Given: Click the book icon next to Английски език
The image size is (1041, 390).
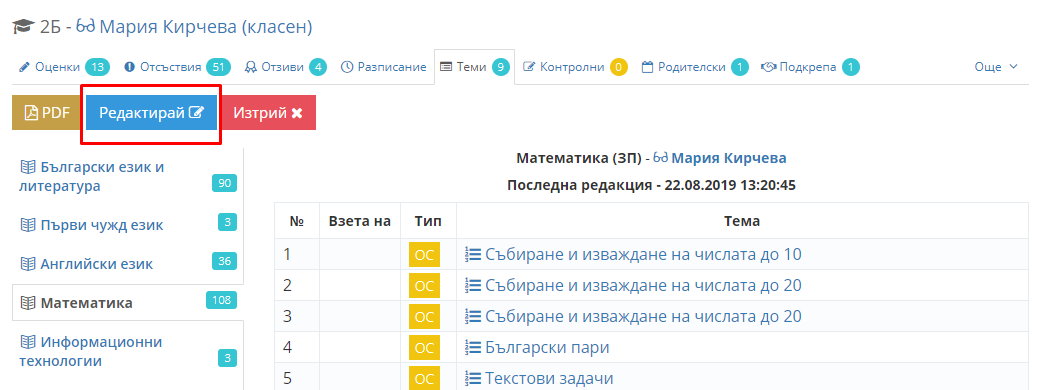Looking at the screenshot, I should (27, 264).
